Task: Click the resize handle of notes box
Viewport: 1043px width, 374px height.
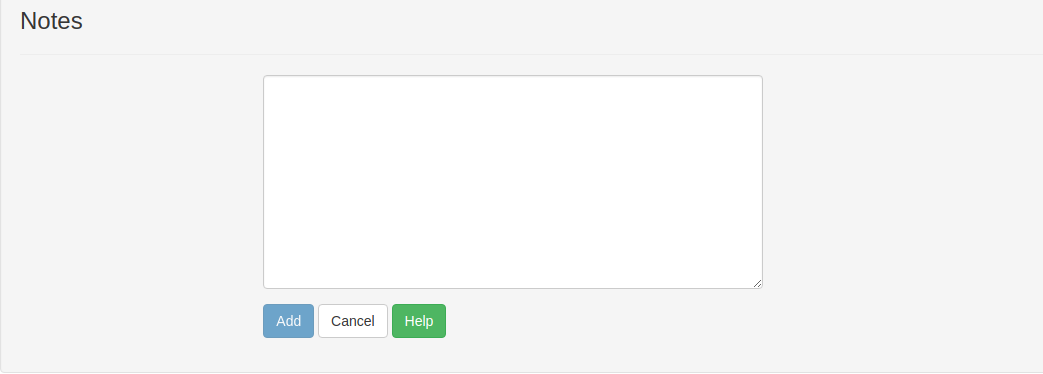Action: (757, 283)
